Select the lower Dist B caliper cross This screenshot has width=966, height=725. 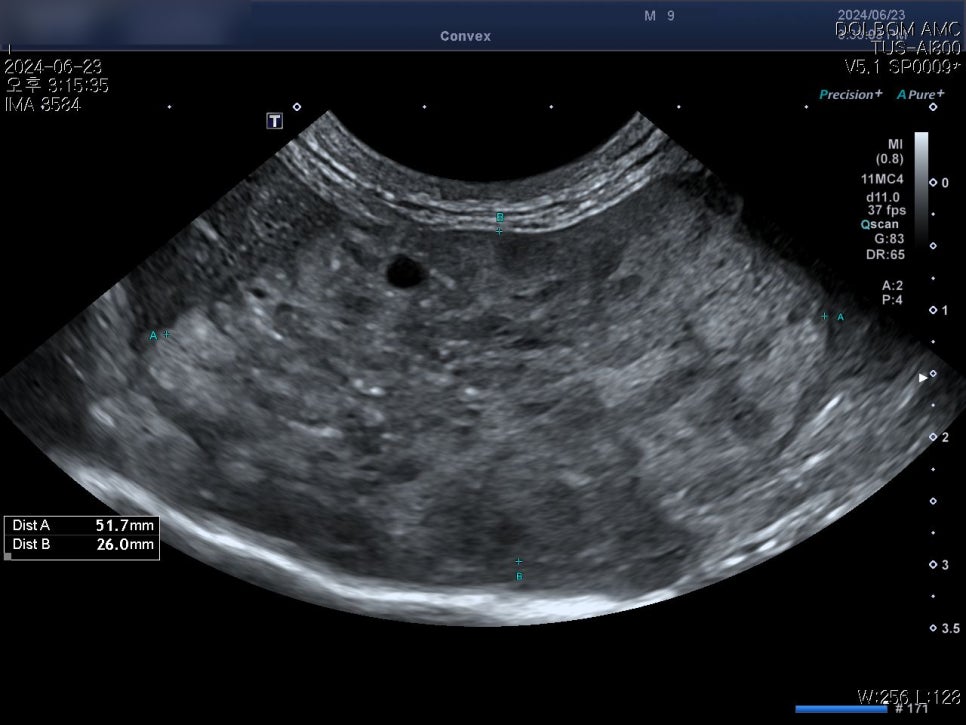pos(519,561)
